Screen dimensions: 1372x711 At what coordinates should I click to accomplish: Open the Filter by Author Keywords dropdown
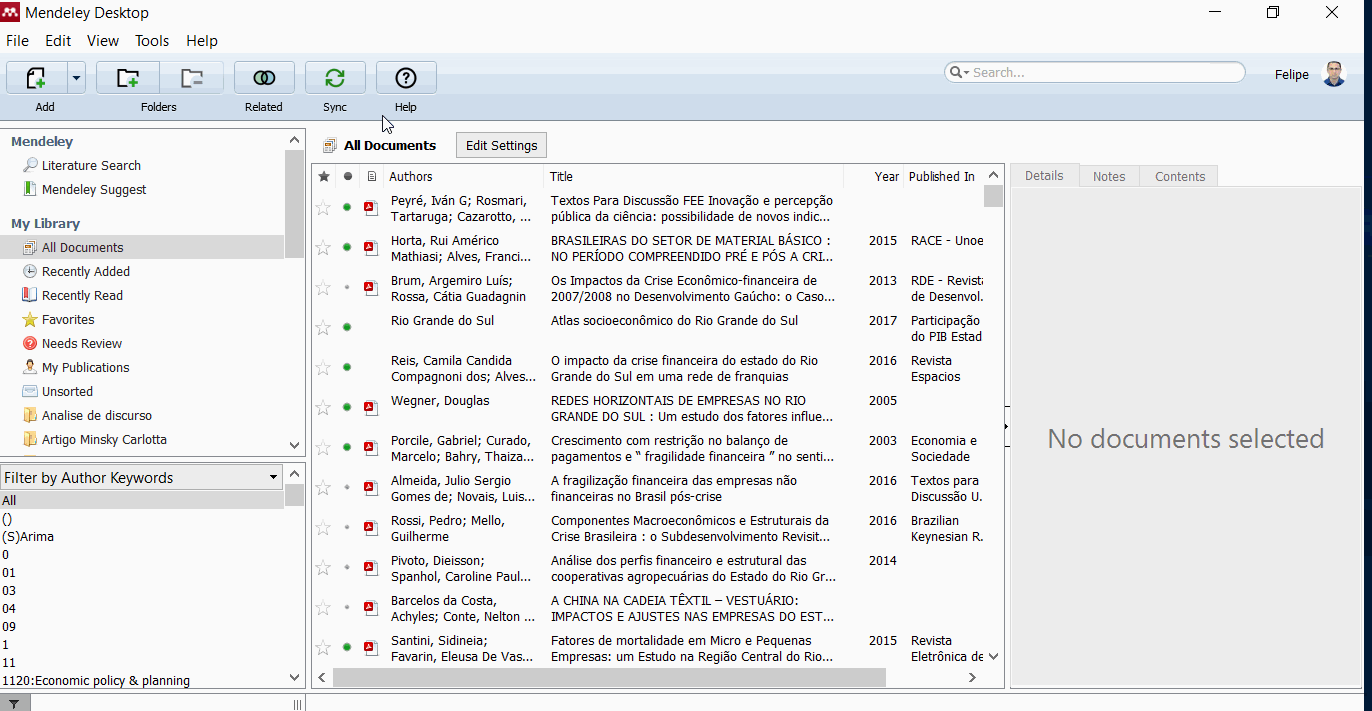tap(141, 478)
